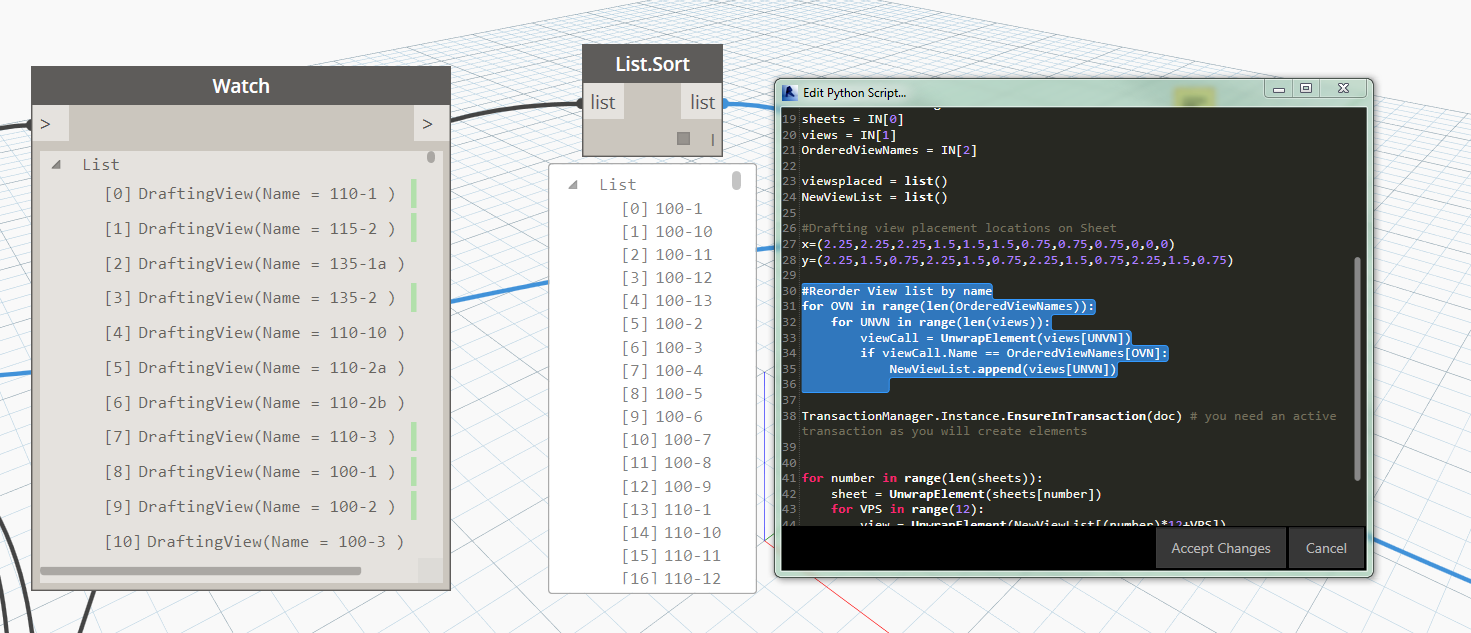Click preview item [5] 100-2
This screenshot has width=1471, height=633.
click(x=662, y=324)
